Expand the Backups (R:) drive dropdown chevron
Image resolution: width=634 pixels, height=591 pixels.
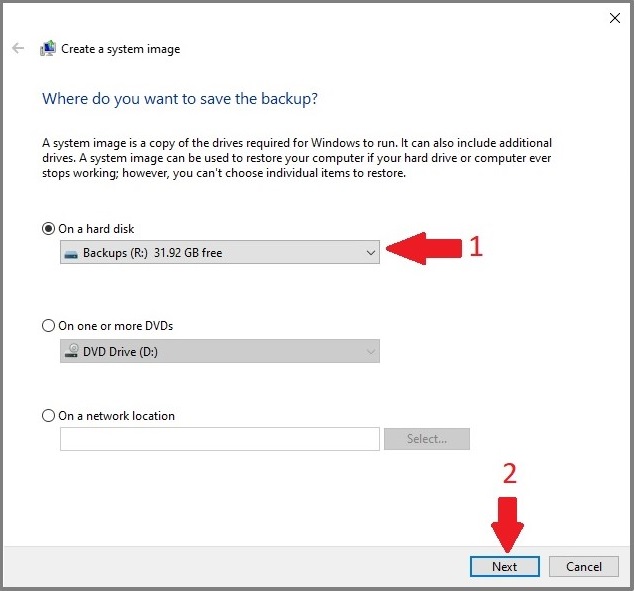[370, 254]
